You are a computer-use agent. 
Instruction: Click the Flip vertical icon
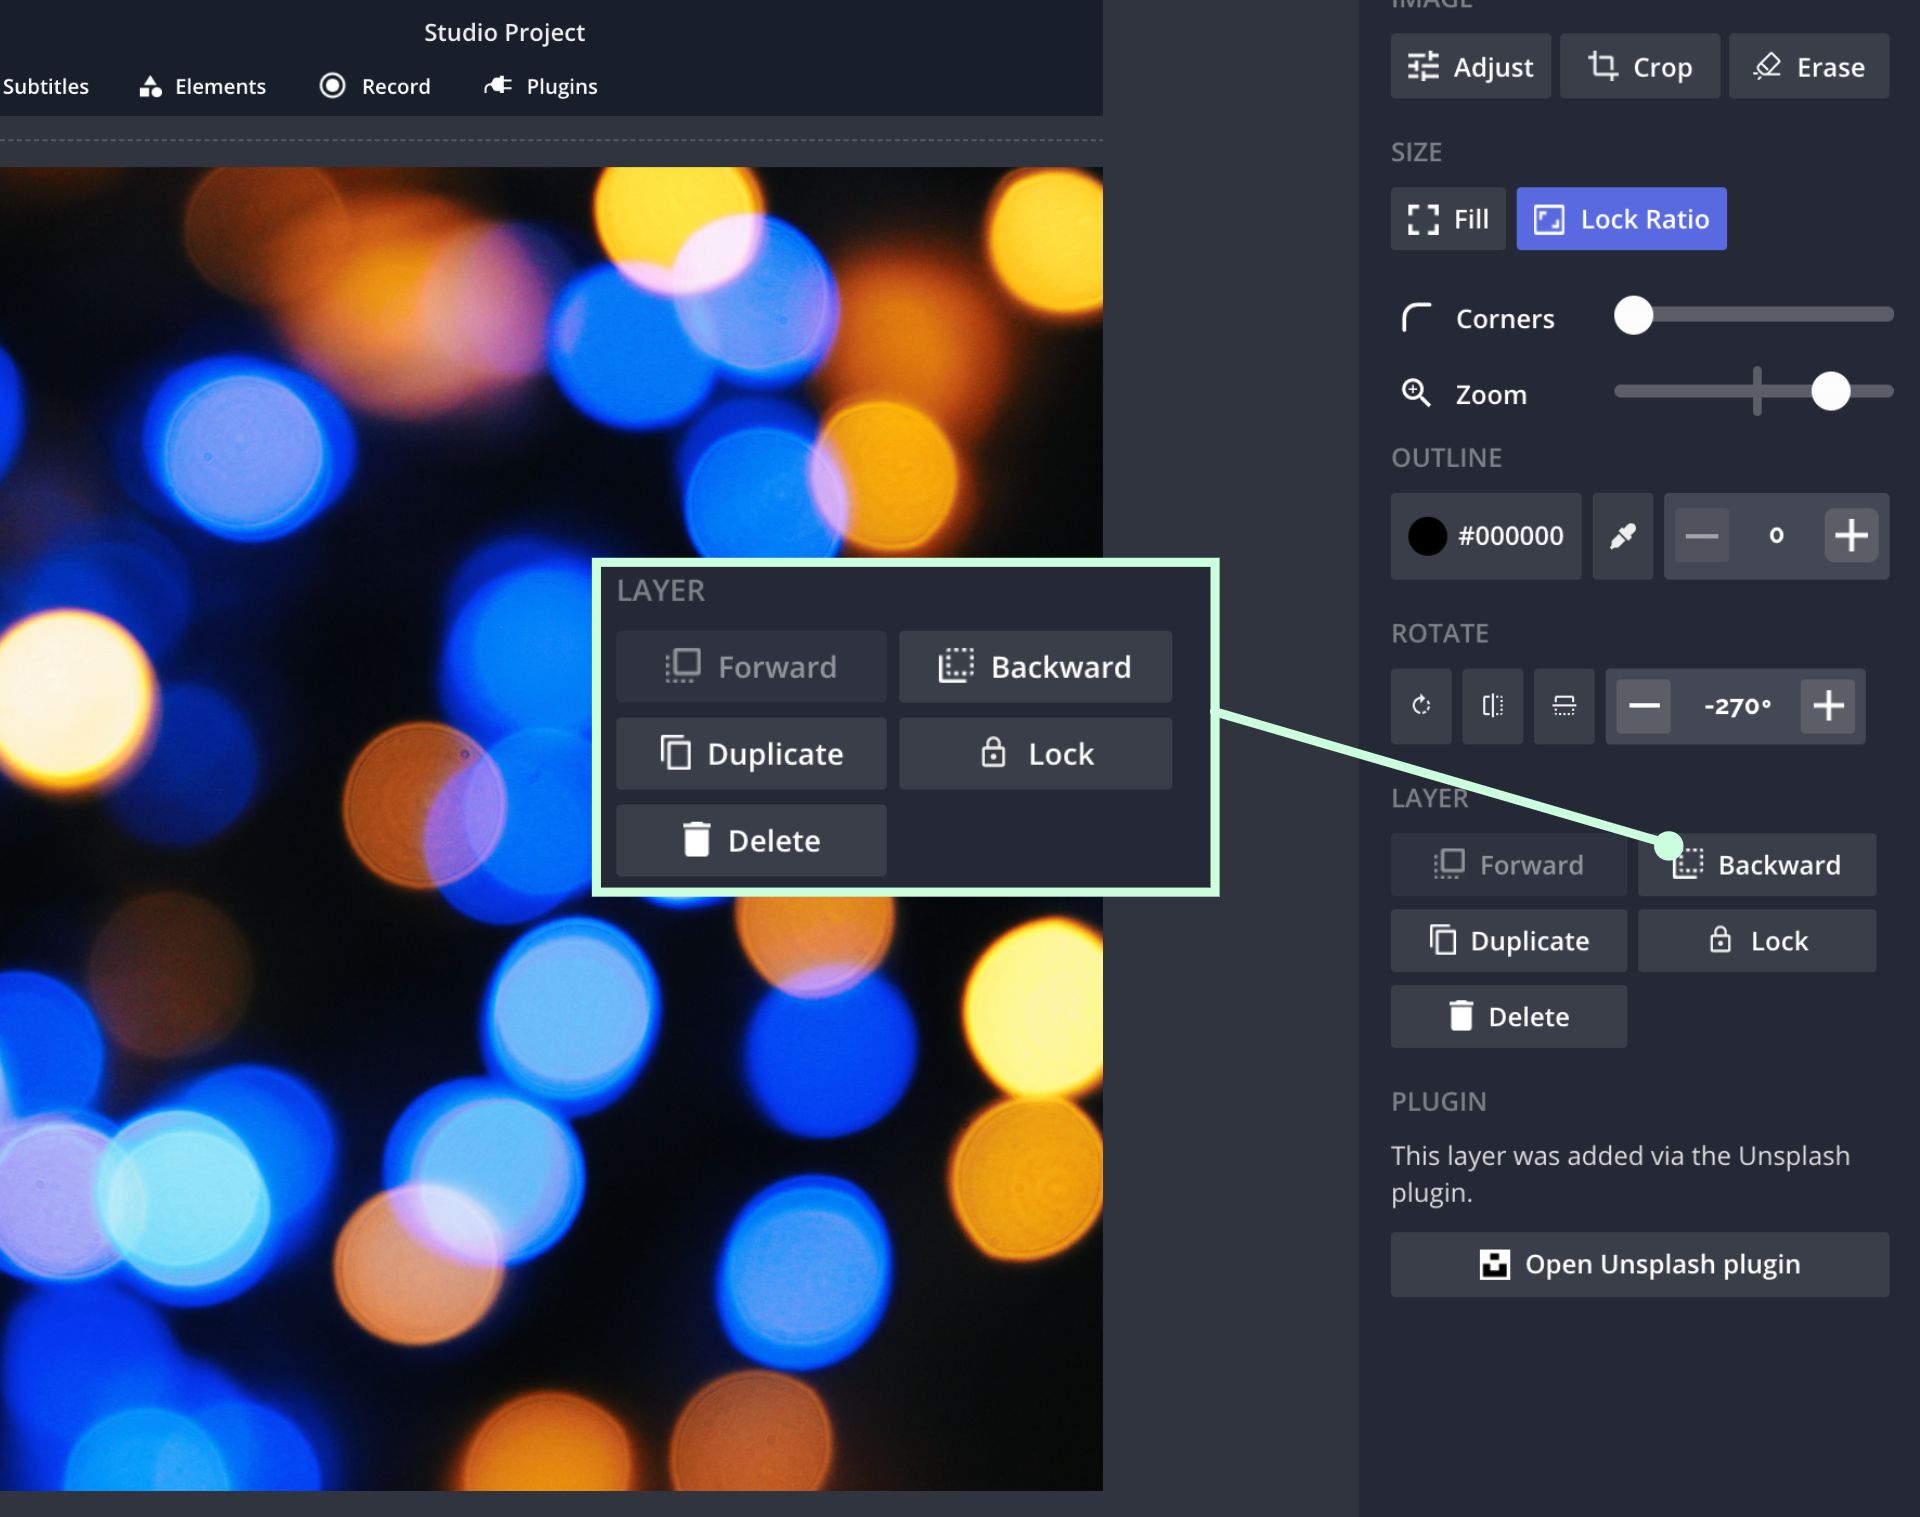(1564, 707)
